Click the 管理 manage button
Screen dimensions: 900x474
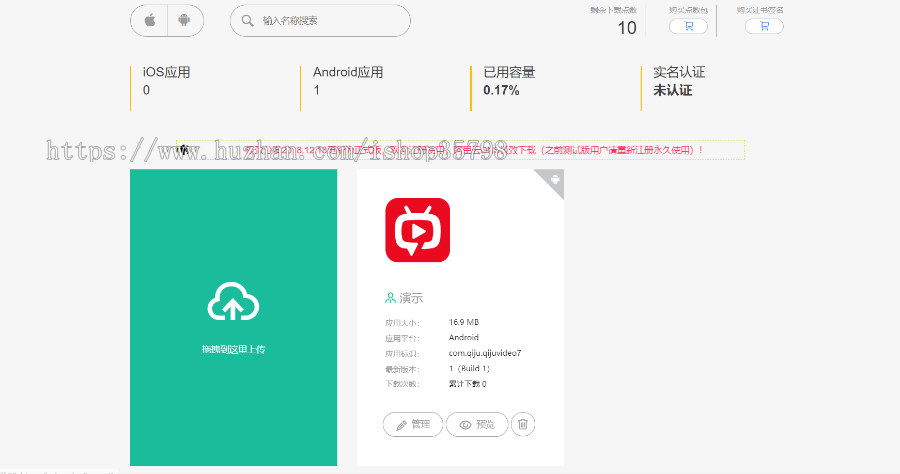pyautogui.click(x=412, y=425)
